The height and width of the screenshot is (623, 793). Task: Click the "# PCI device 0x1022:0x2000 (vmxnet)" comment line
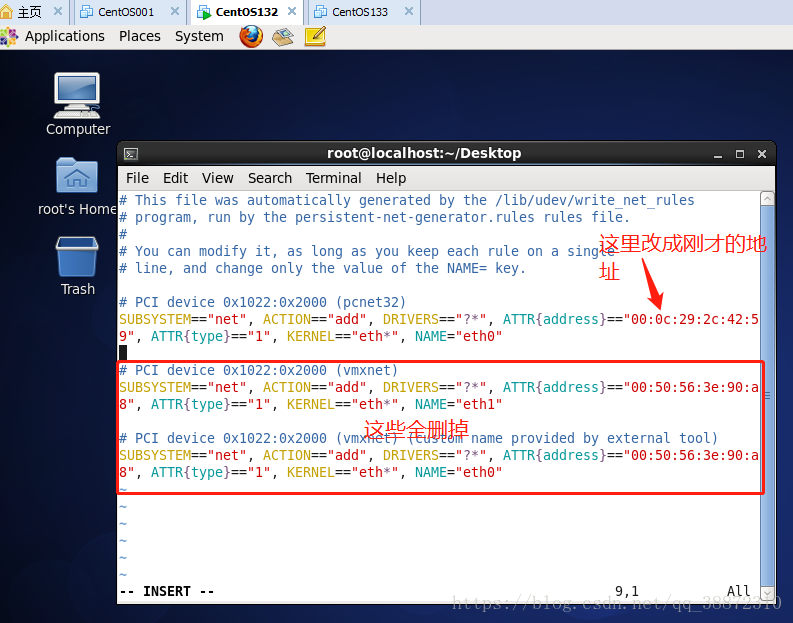[258, 370]
